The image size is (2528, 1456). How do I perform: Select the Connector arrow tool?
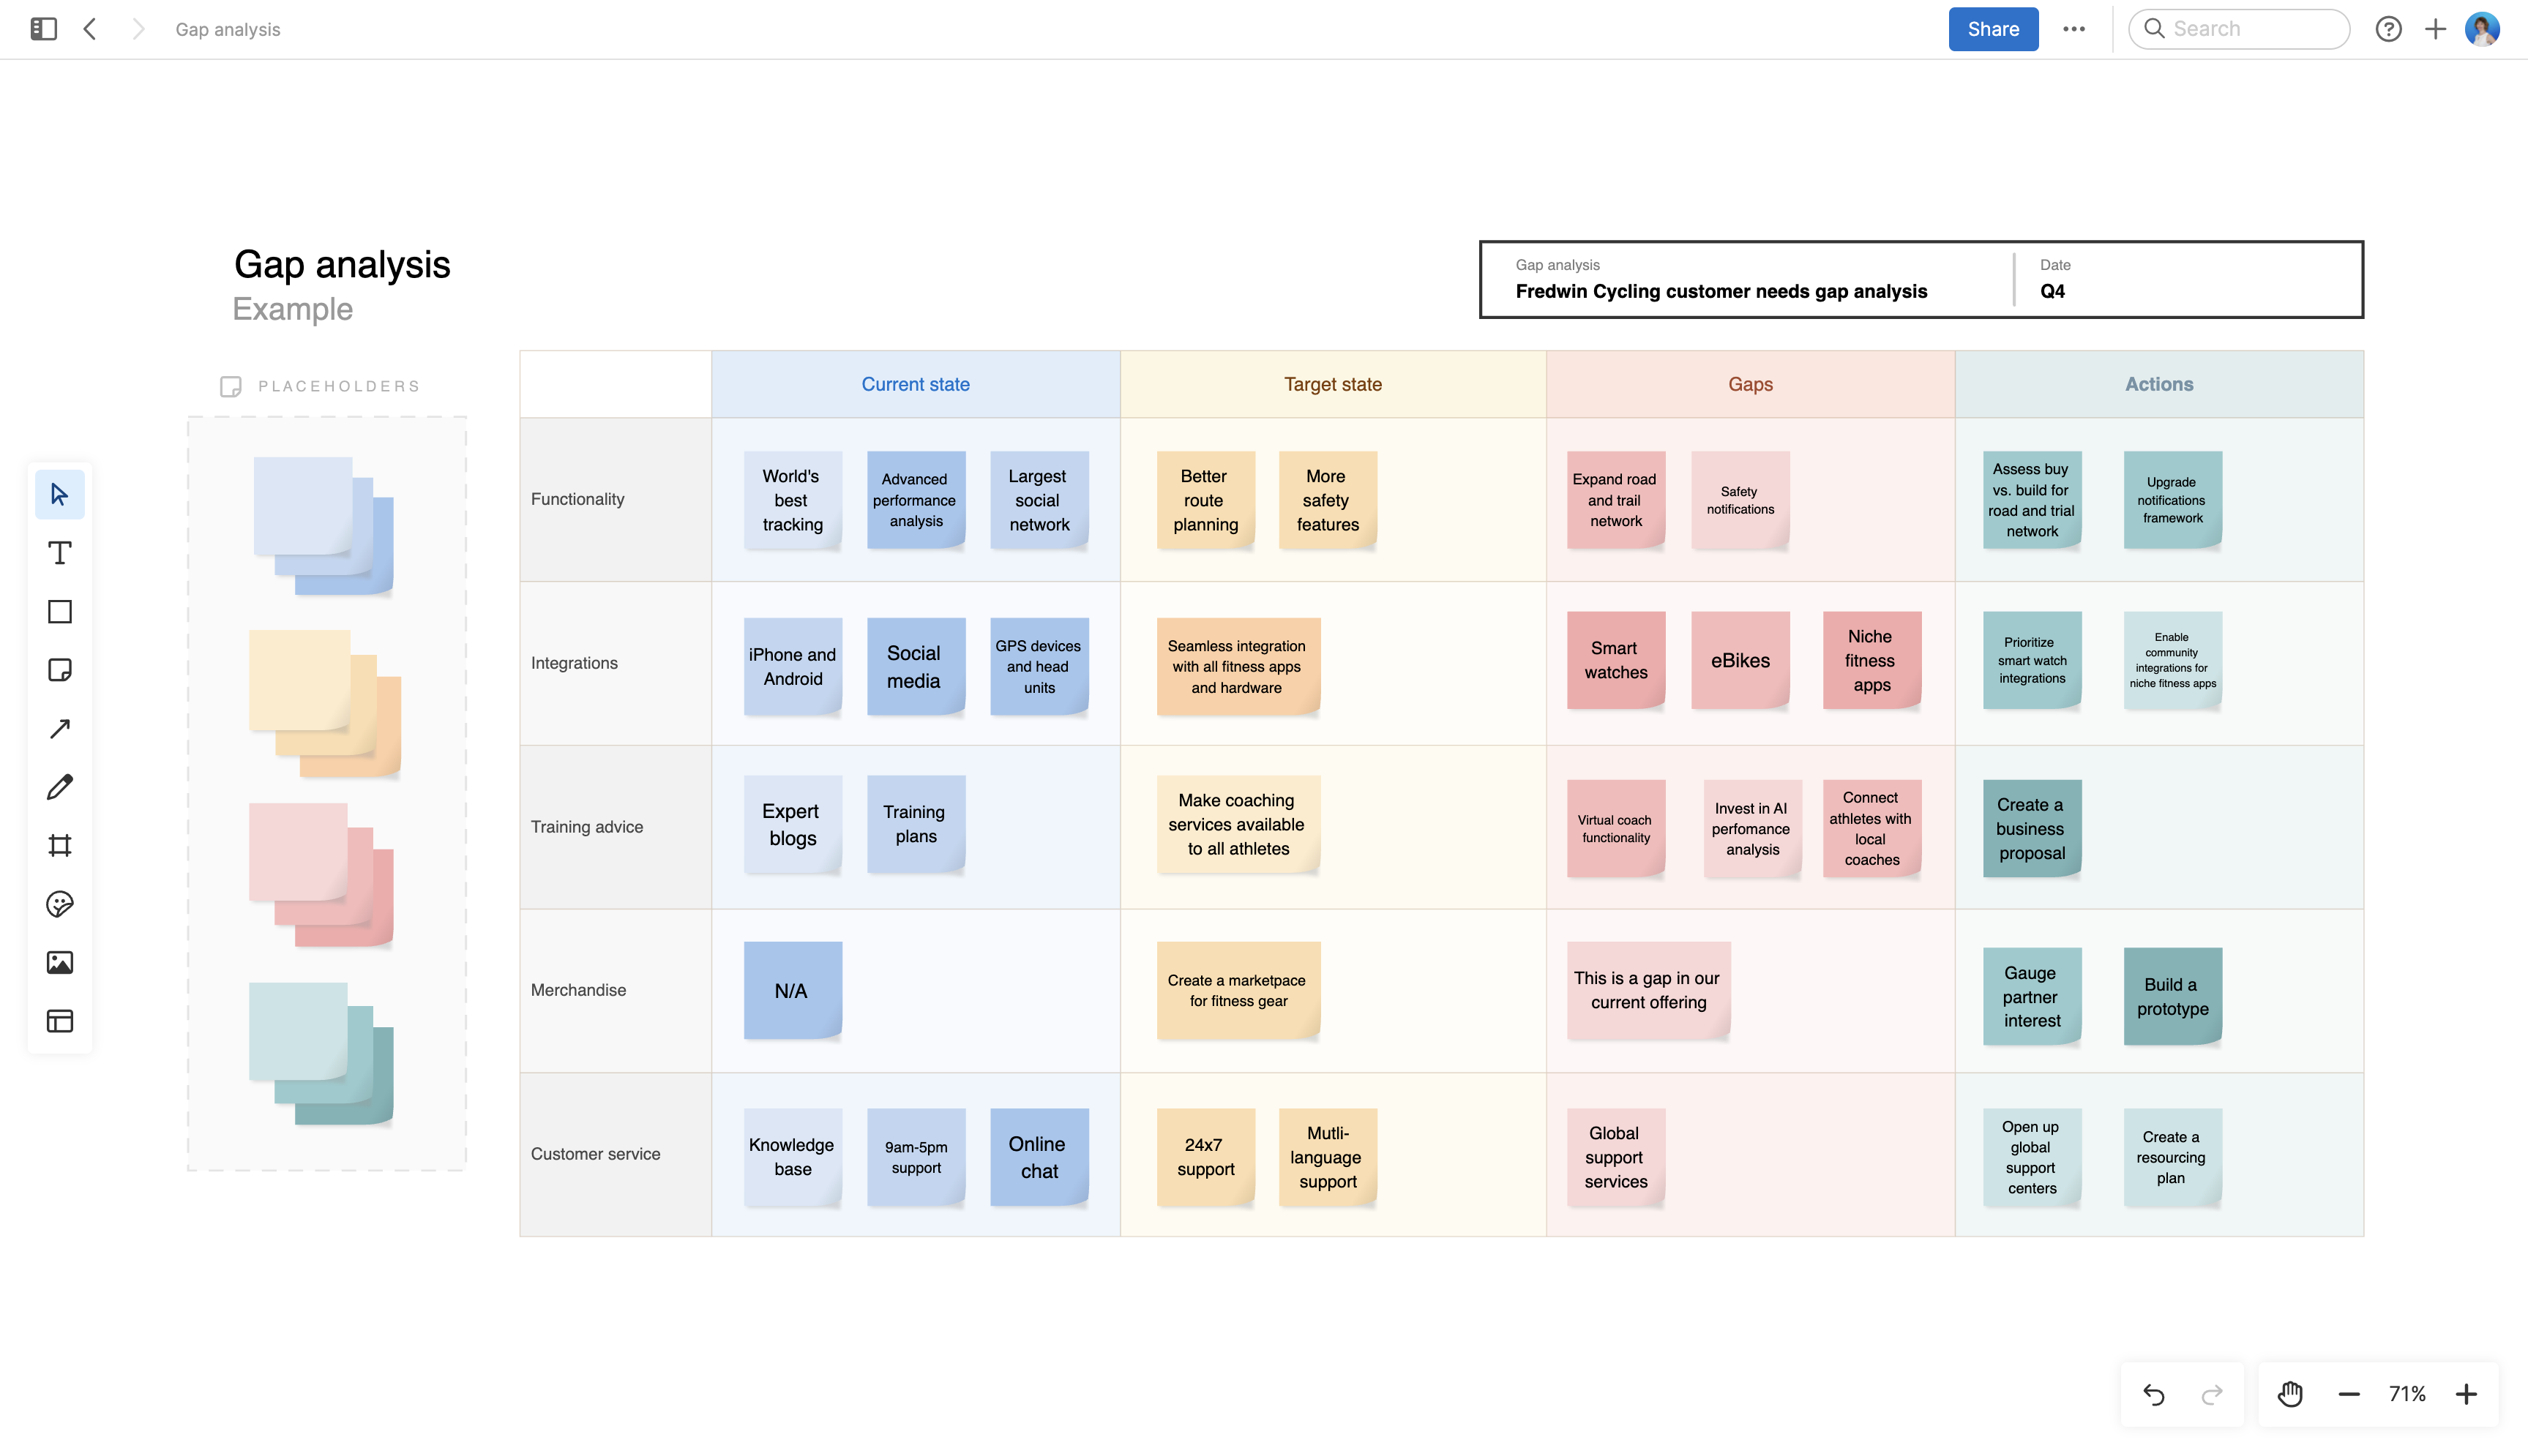click(x=59, y=728)
